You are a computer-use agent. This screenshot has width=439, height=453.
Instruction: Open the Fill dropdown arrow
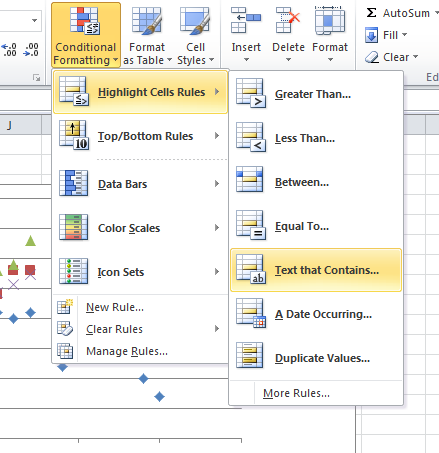pyautogui.click(x=404, y=34)
